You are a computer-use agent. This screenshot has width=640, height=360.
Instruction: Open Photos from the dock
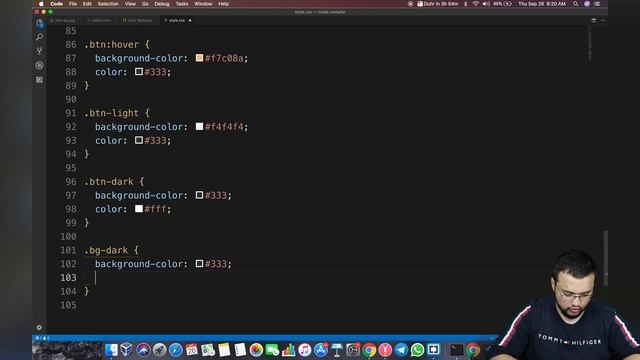coord(256,350)
